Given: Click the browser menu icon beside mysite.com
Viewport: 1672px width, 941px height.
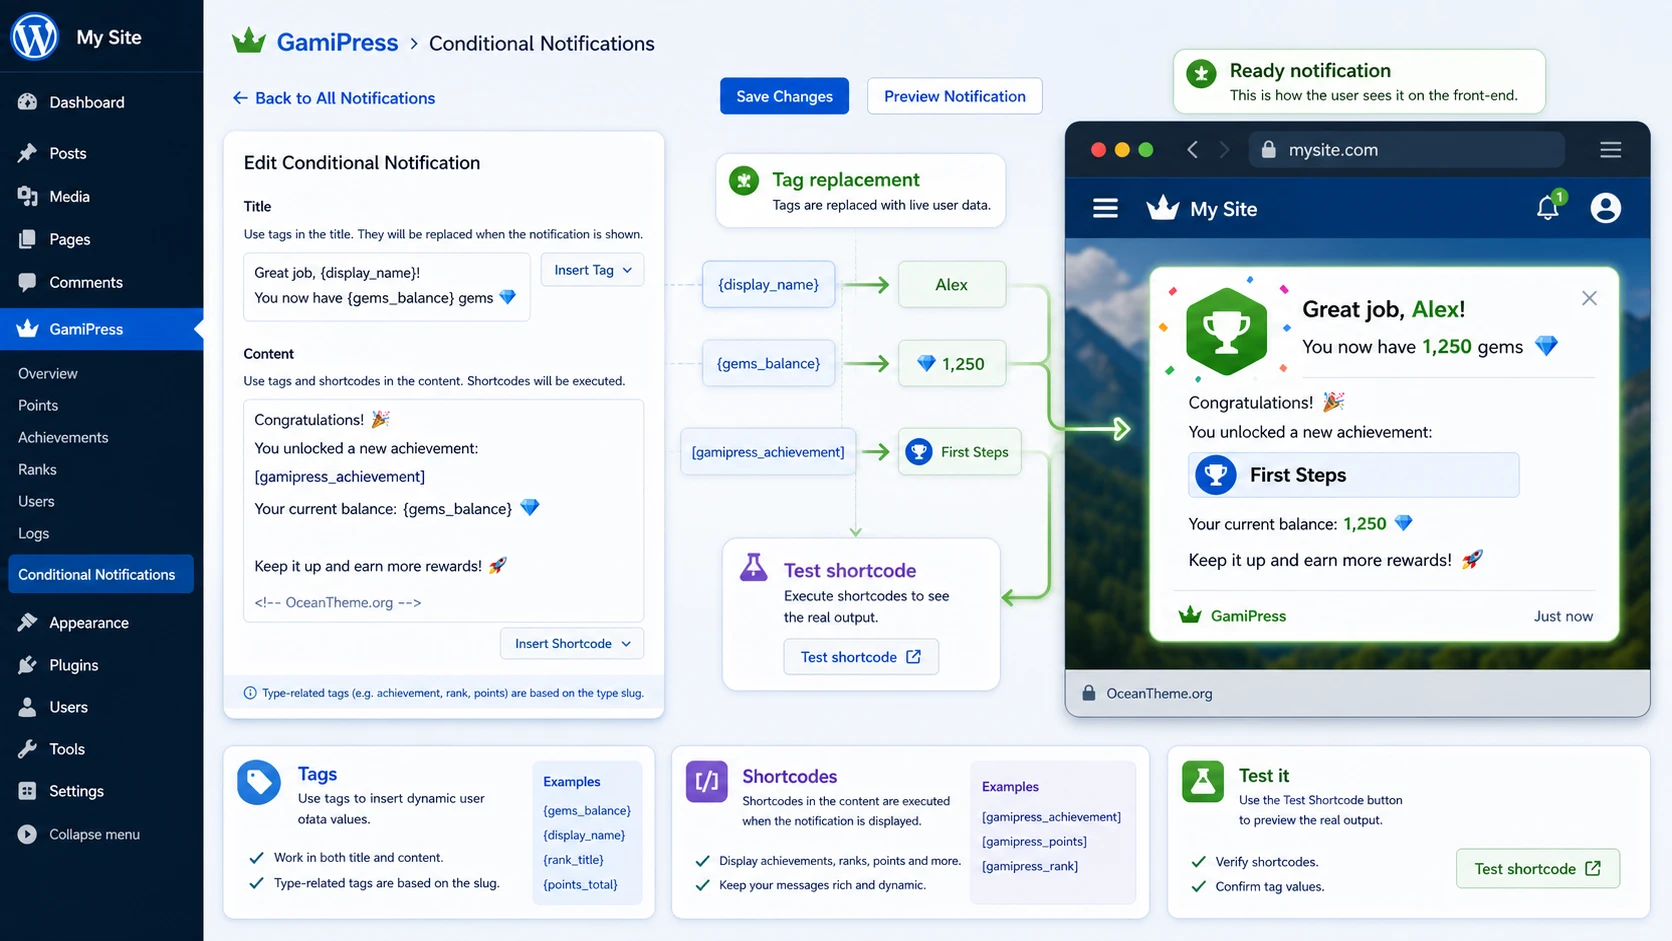Looking at the screenshot, I should [x=1610, y=150].
